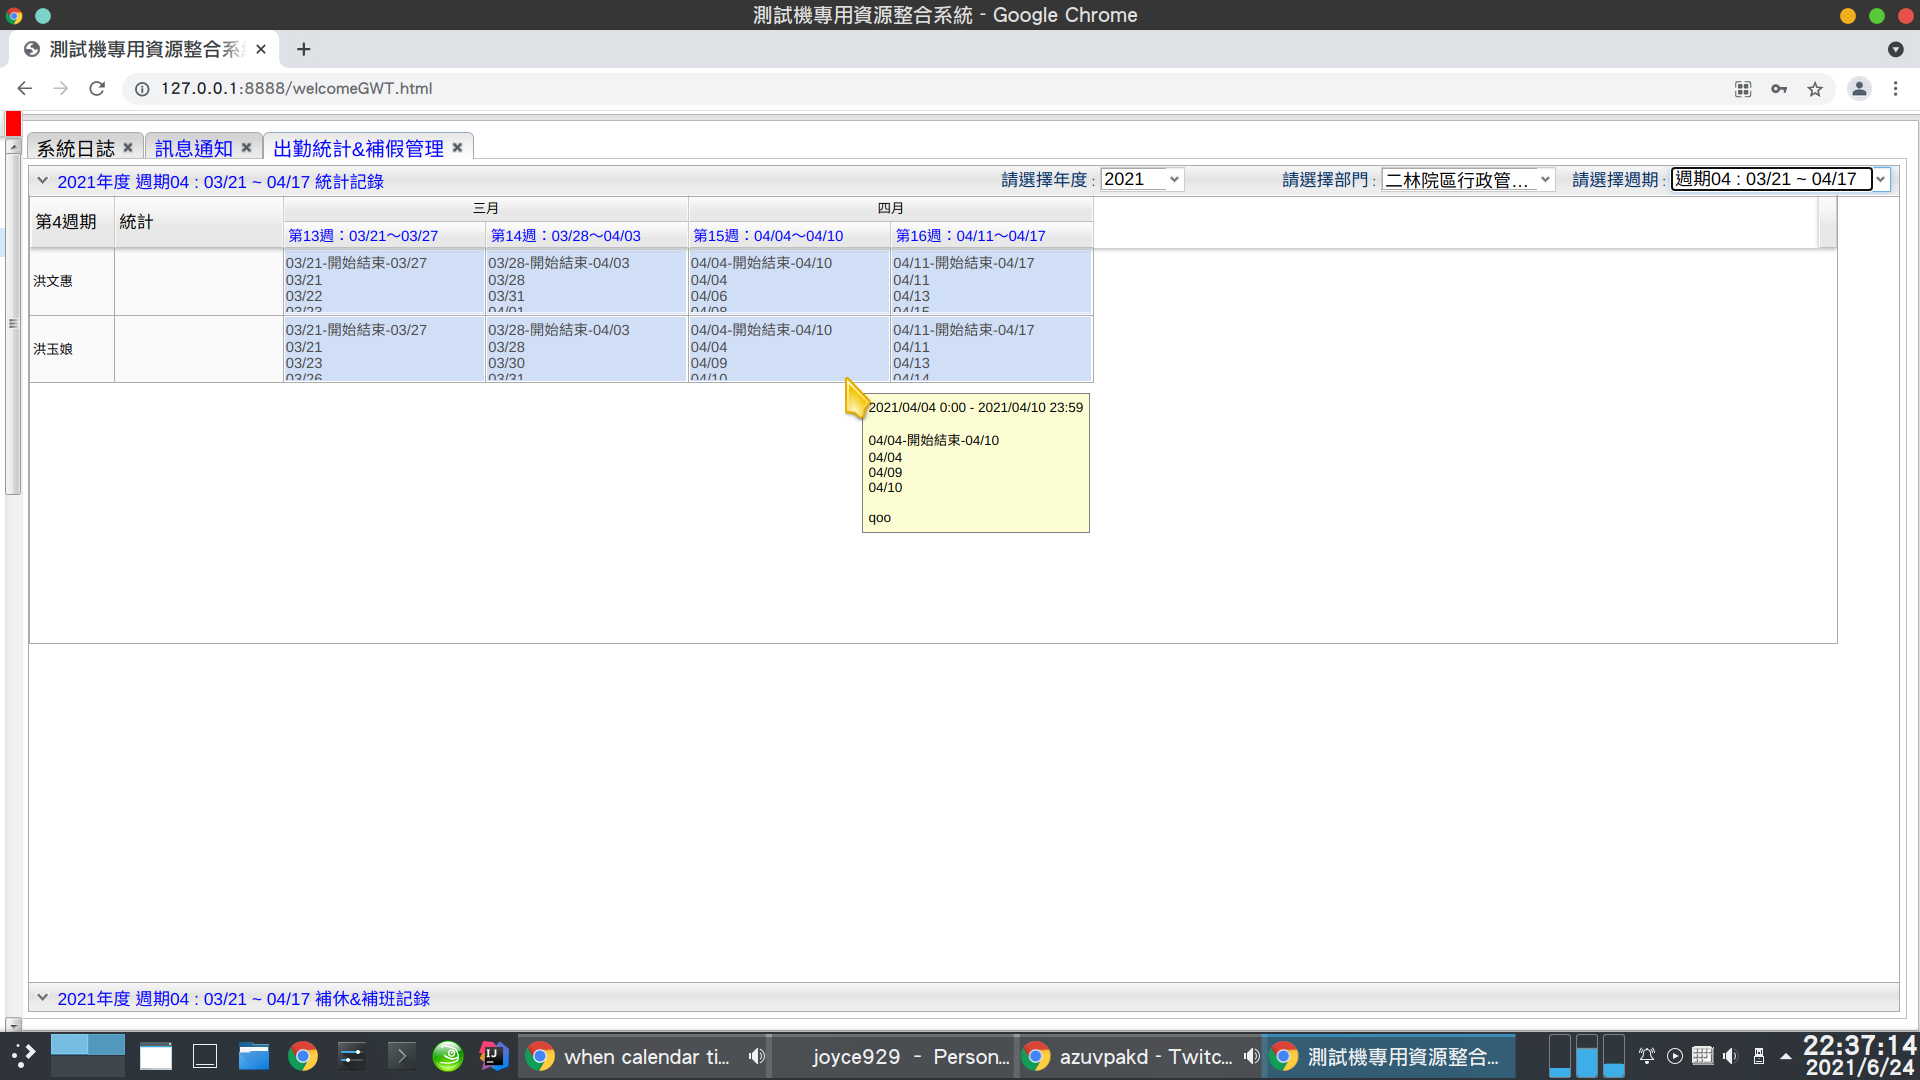Select the 出勤統計&補假管理 tab
This screenshot has width=1920, height=1080.
pos(358,148)
